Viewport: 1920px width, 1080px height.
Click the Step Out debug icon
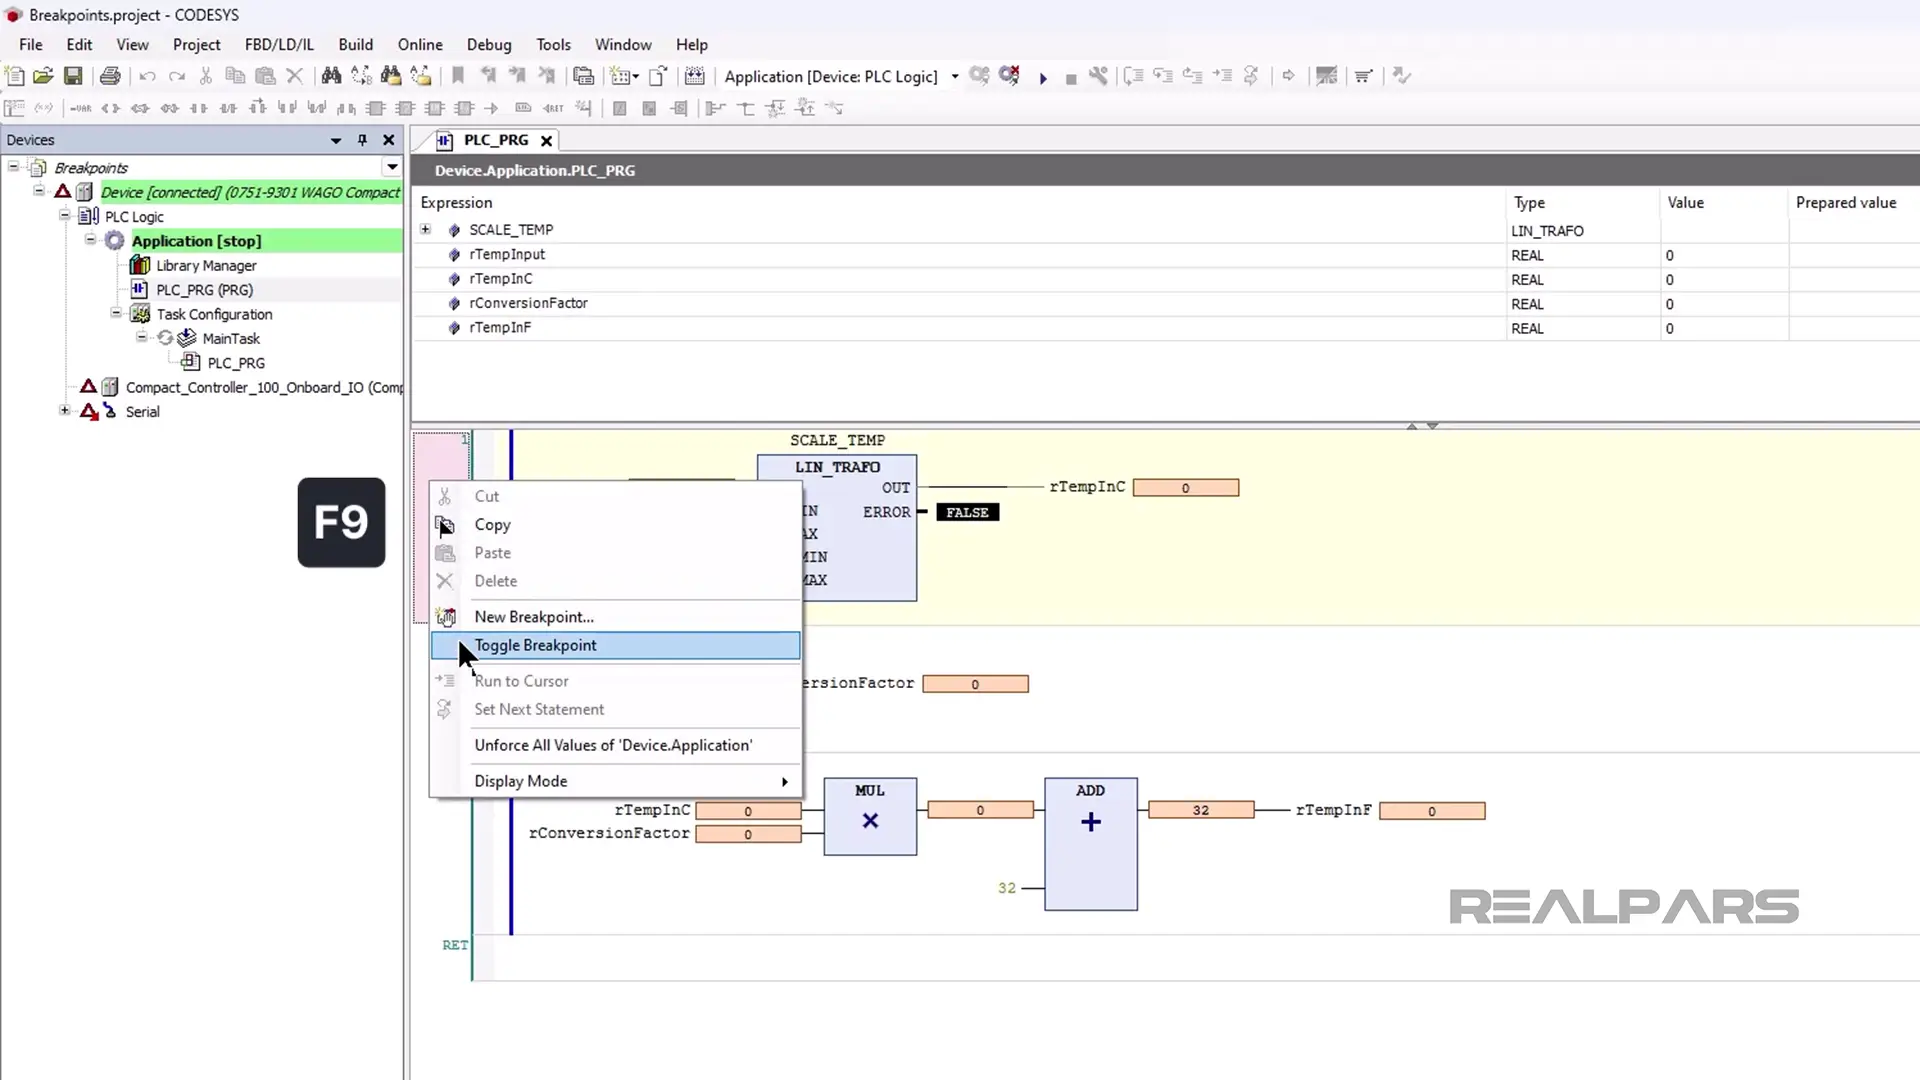[x=1192, y=76]
